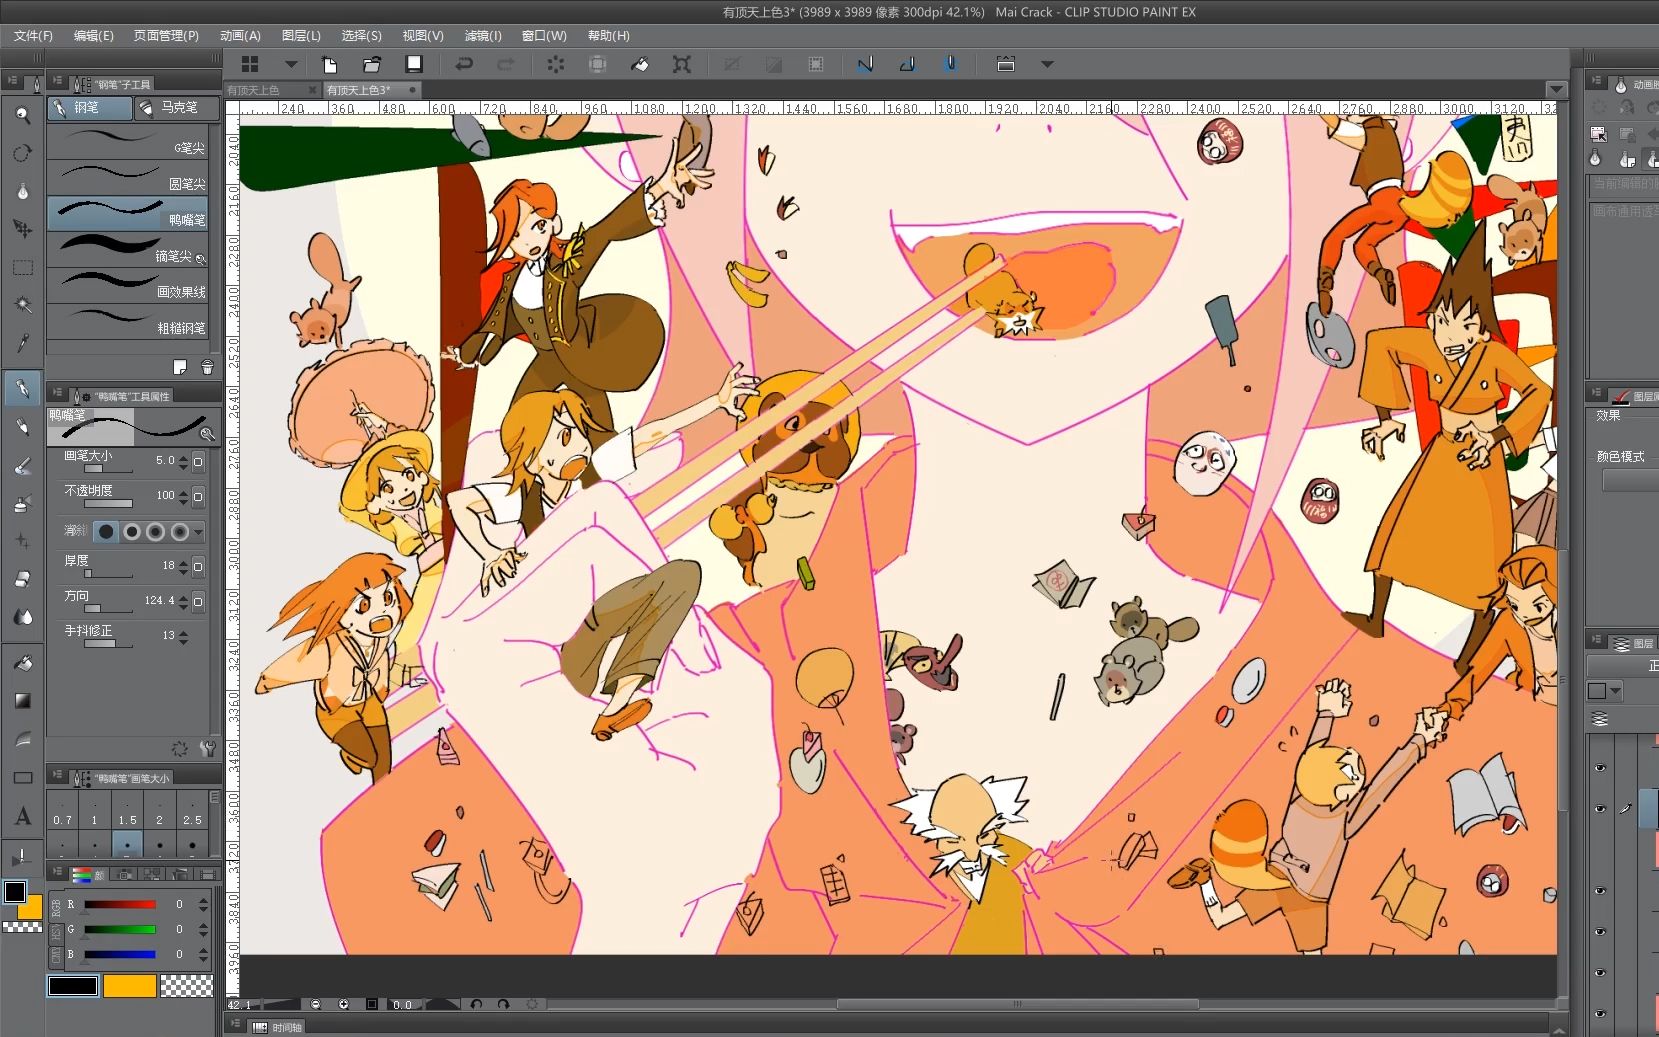Open the 文件(F) menu

point(33,35)
